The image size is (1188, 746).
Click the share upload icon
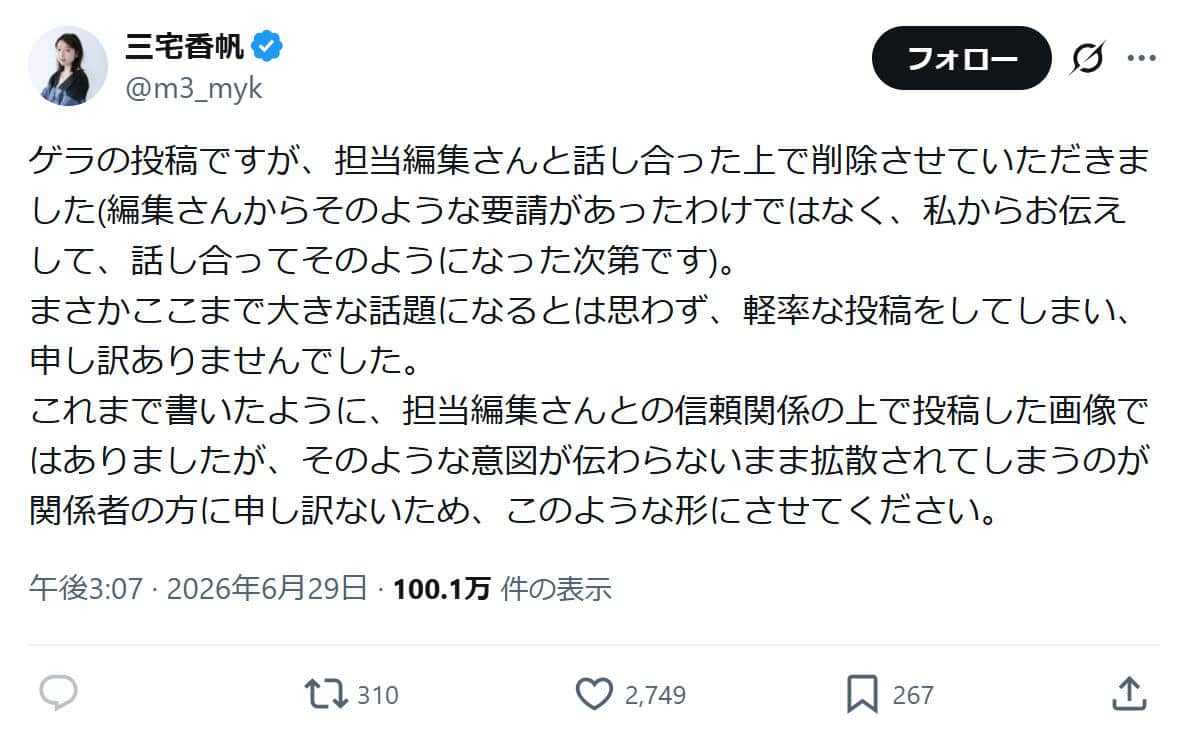click(x=1129, y=694)
